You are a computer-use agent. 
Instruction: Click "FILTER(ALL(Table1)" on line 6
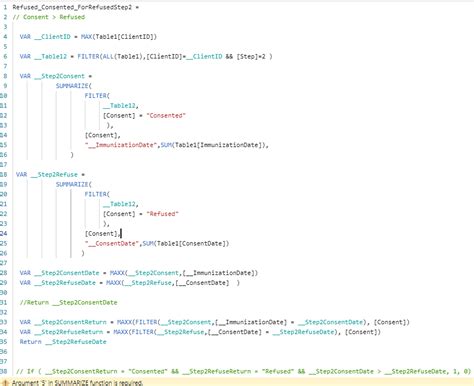[110, 56]
